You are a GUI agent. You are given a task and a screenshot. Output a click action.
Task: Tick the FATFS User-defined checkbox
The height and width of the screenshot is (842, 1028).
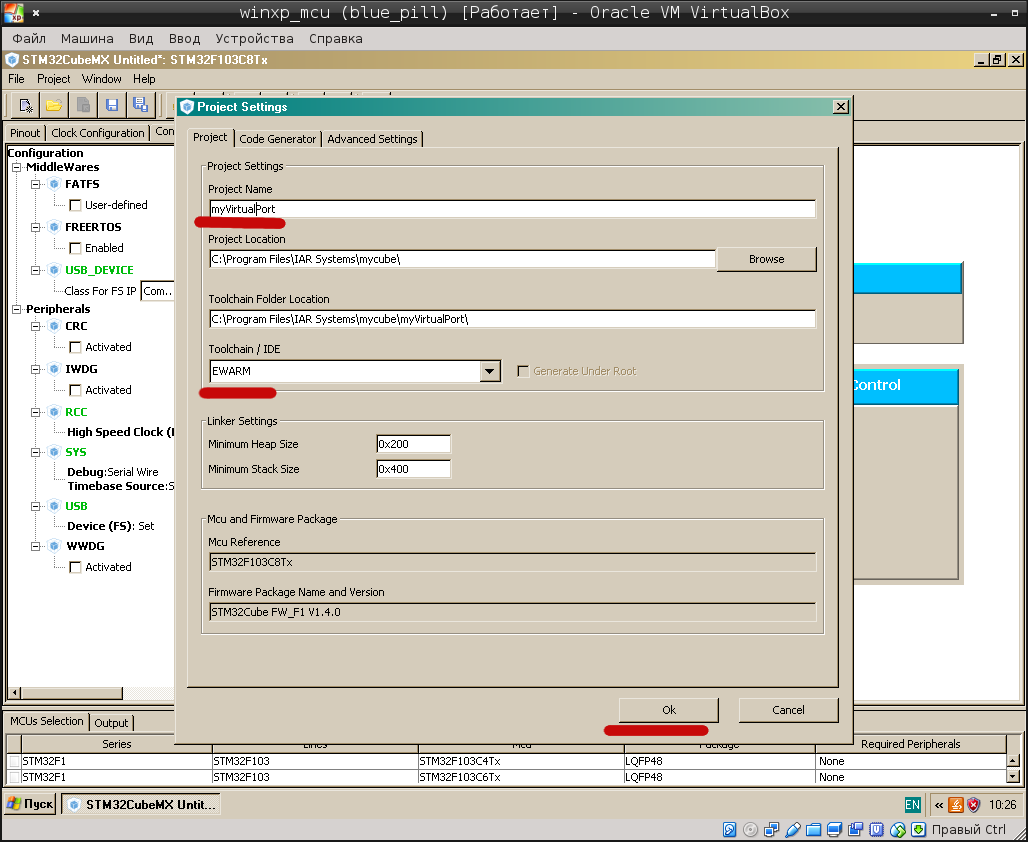point(75,205)
